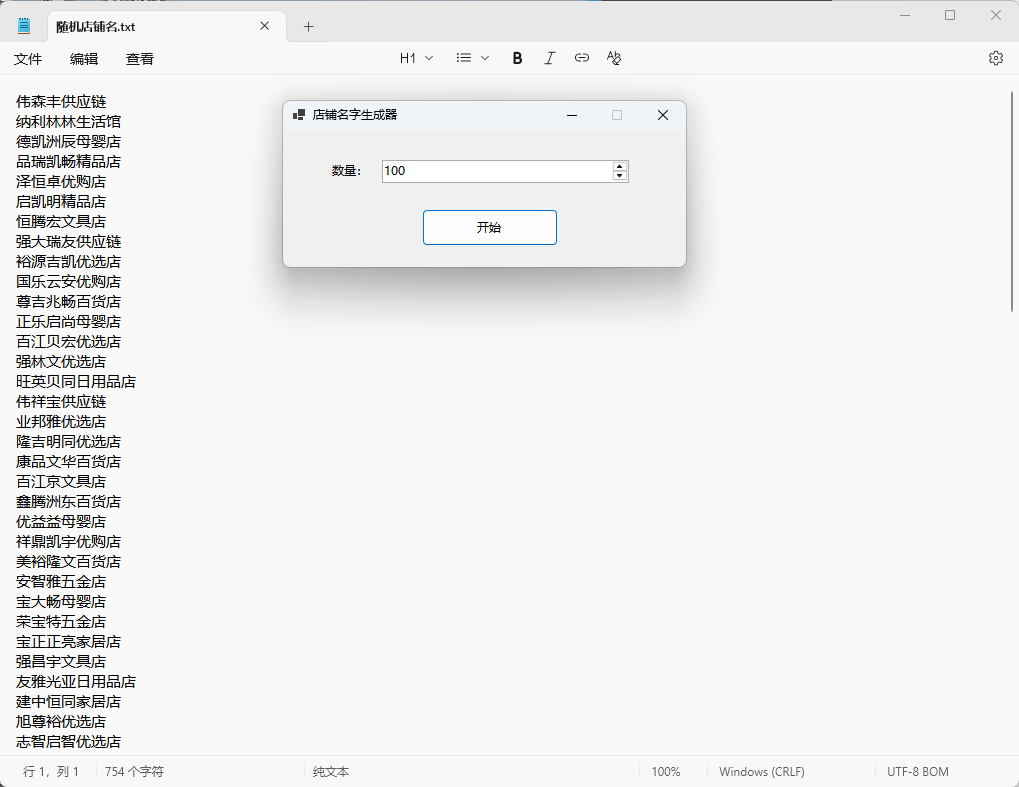Viewport: 1019px width, 787px height.
Task: Toggle italic formatting in the toolbar
Action: (x=549, y=58)
